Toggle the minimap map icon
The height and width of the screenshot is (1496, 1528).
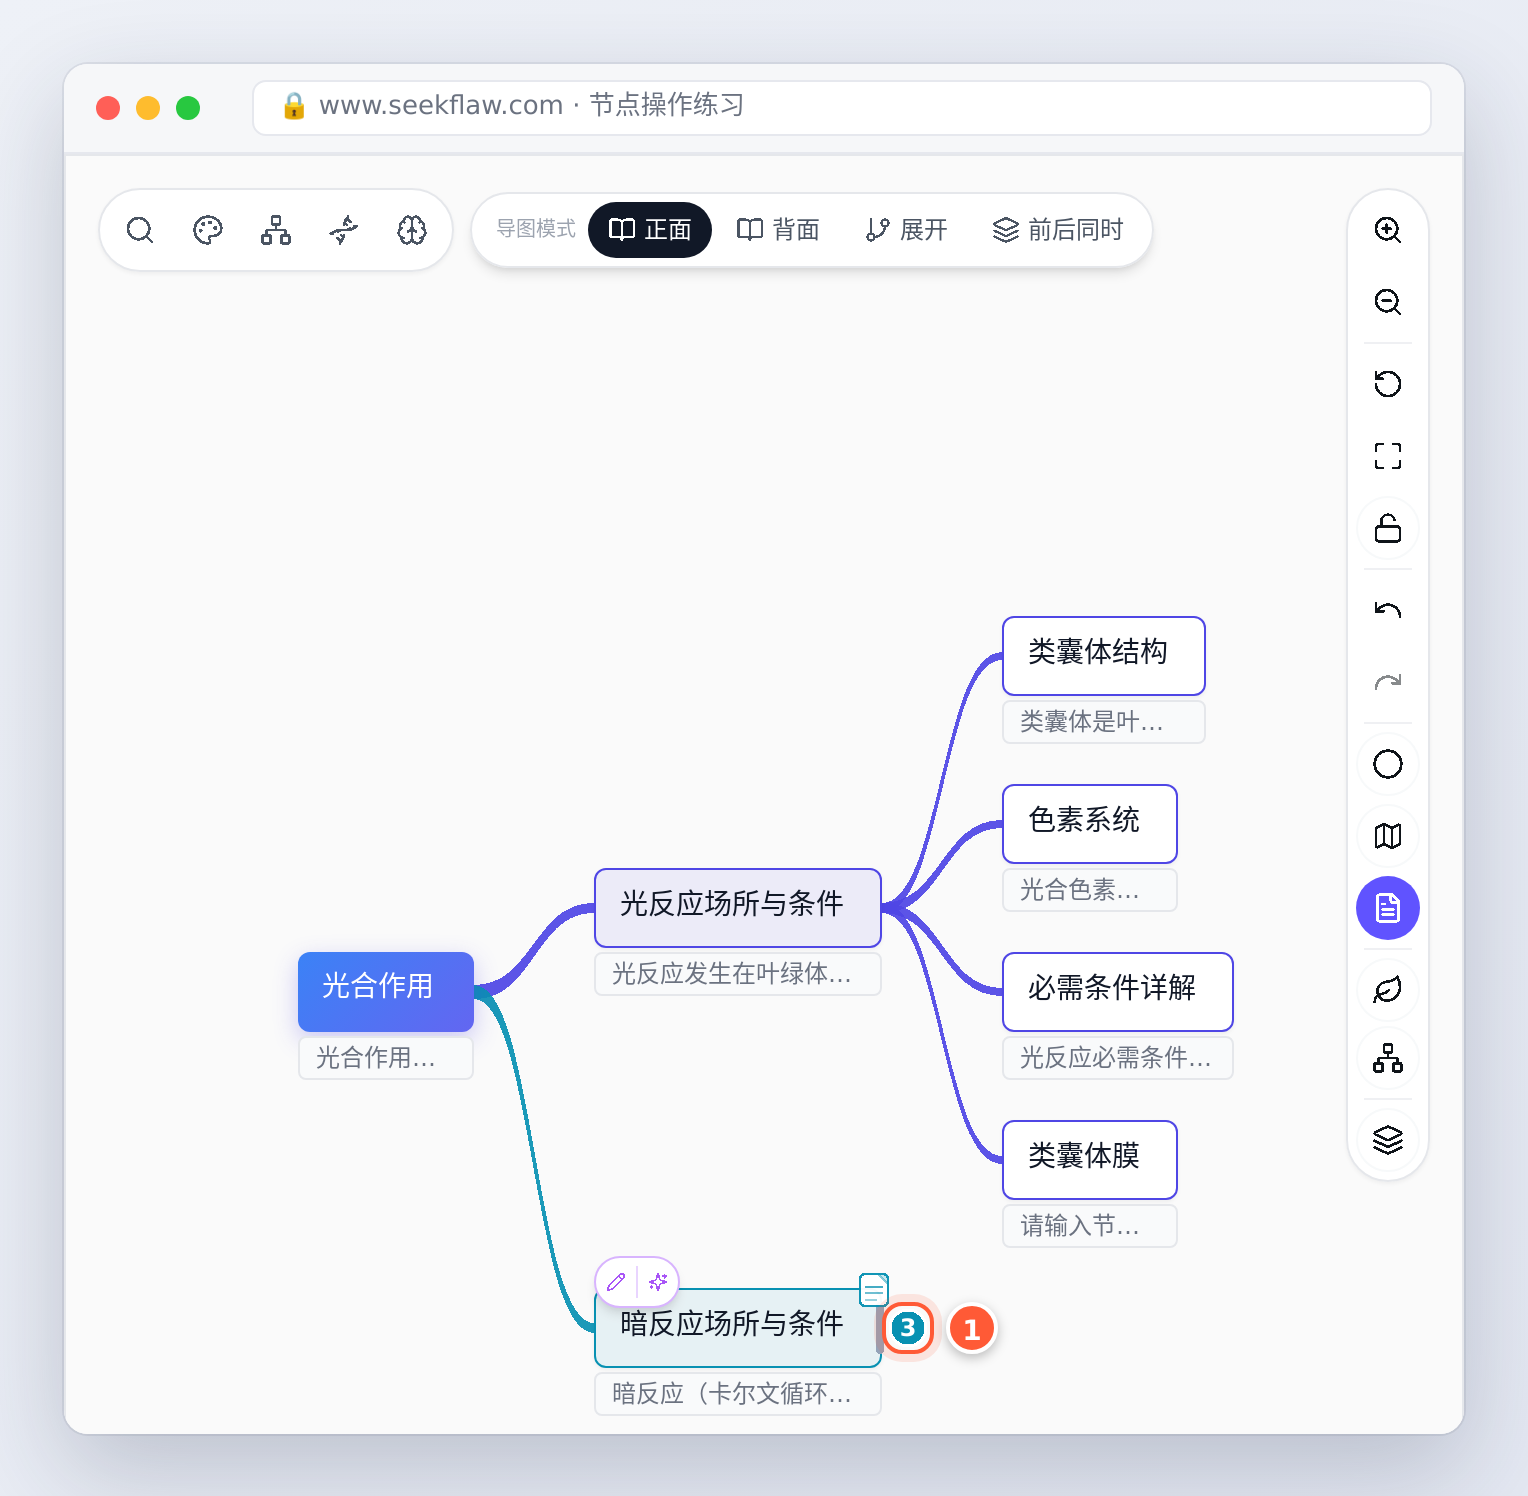pos(1388,836)
